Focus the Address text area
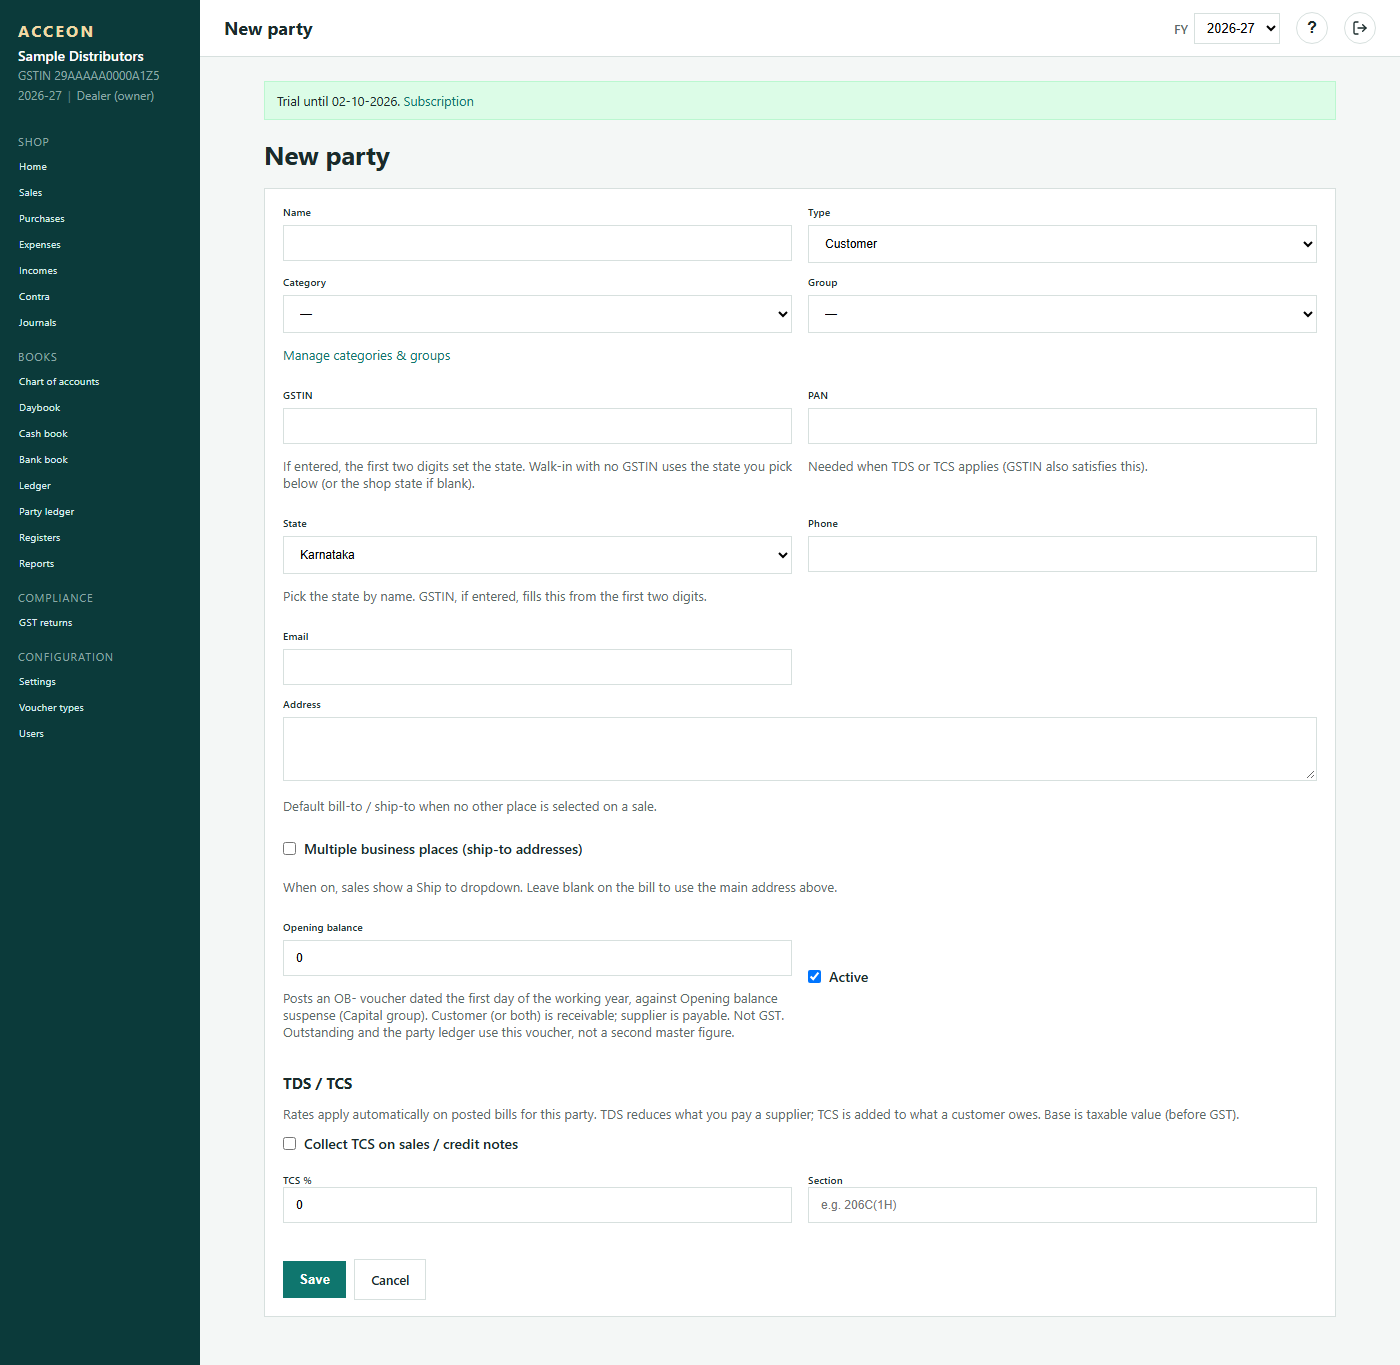Image resolution: width=1400 pixels, height=1365 pixels. coord(800,749)
